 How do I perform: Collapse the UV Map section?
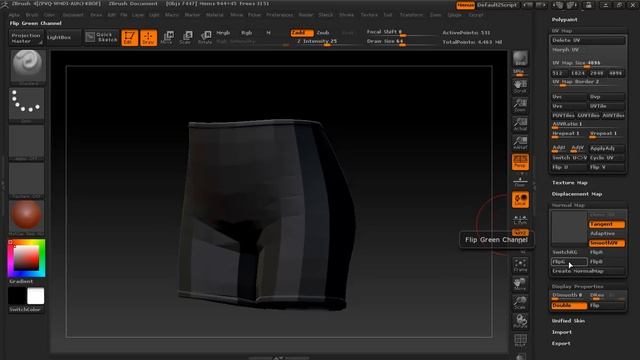pyautogui.click(x=562, y=31)
